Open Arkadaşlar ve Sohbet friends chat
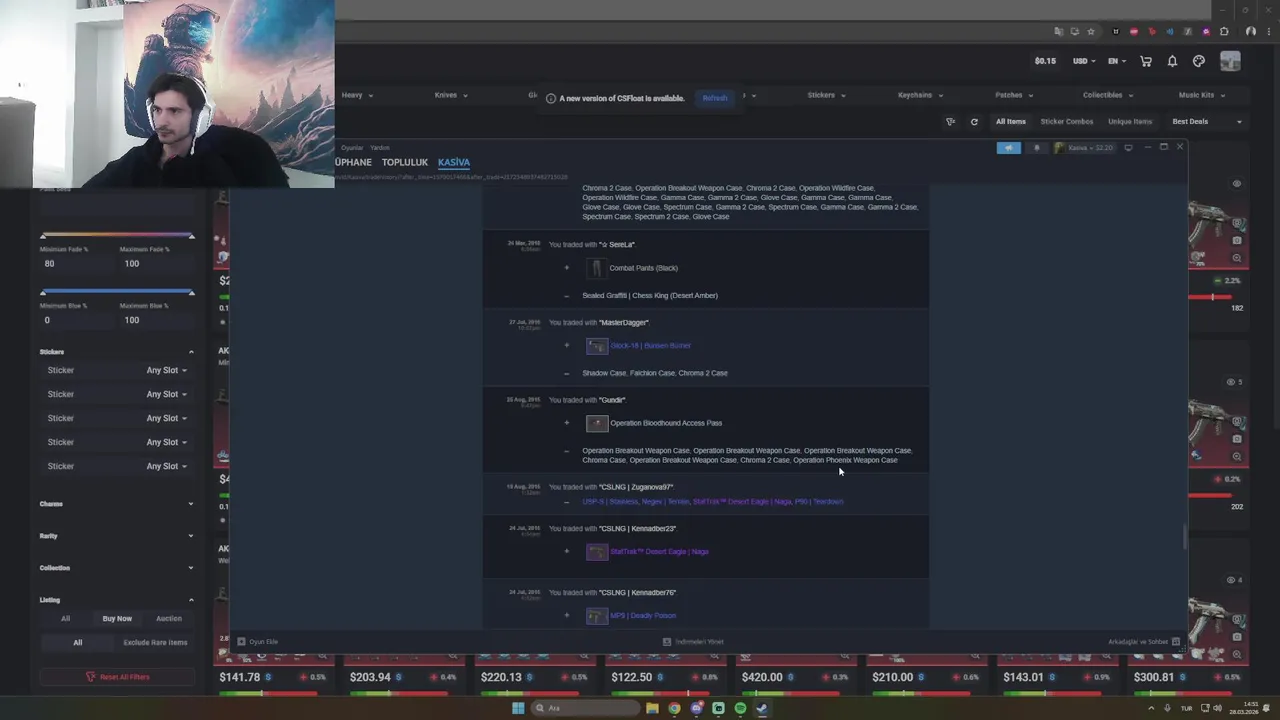 1144,642
